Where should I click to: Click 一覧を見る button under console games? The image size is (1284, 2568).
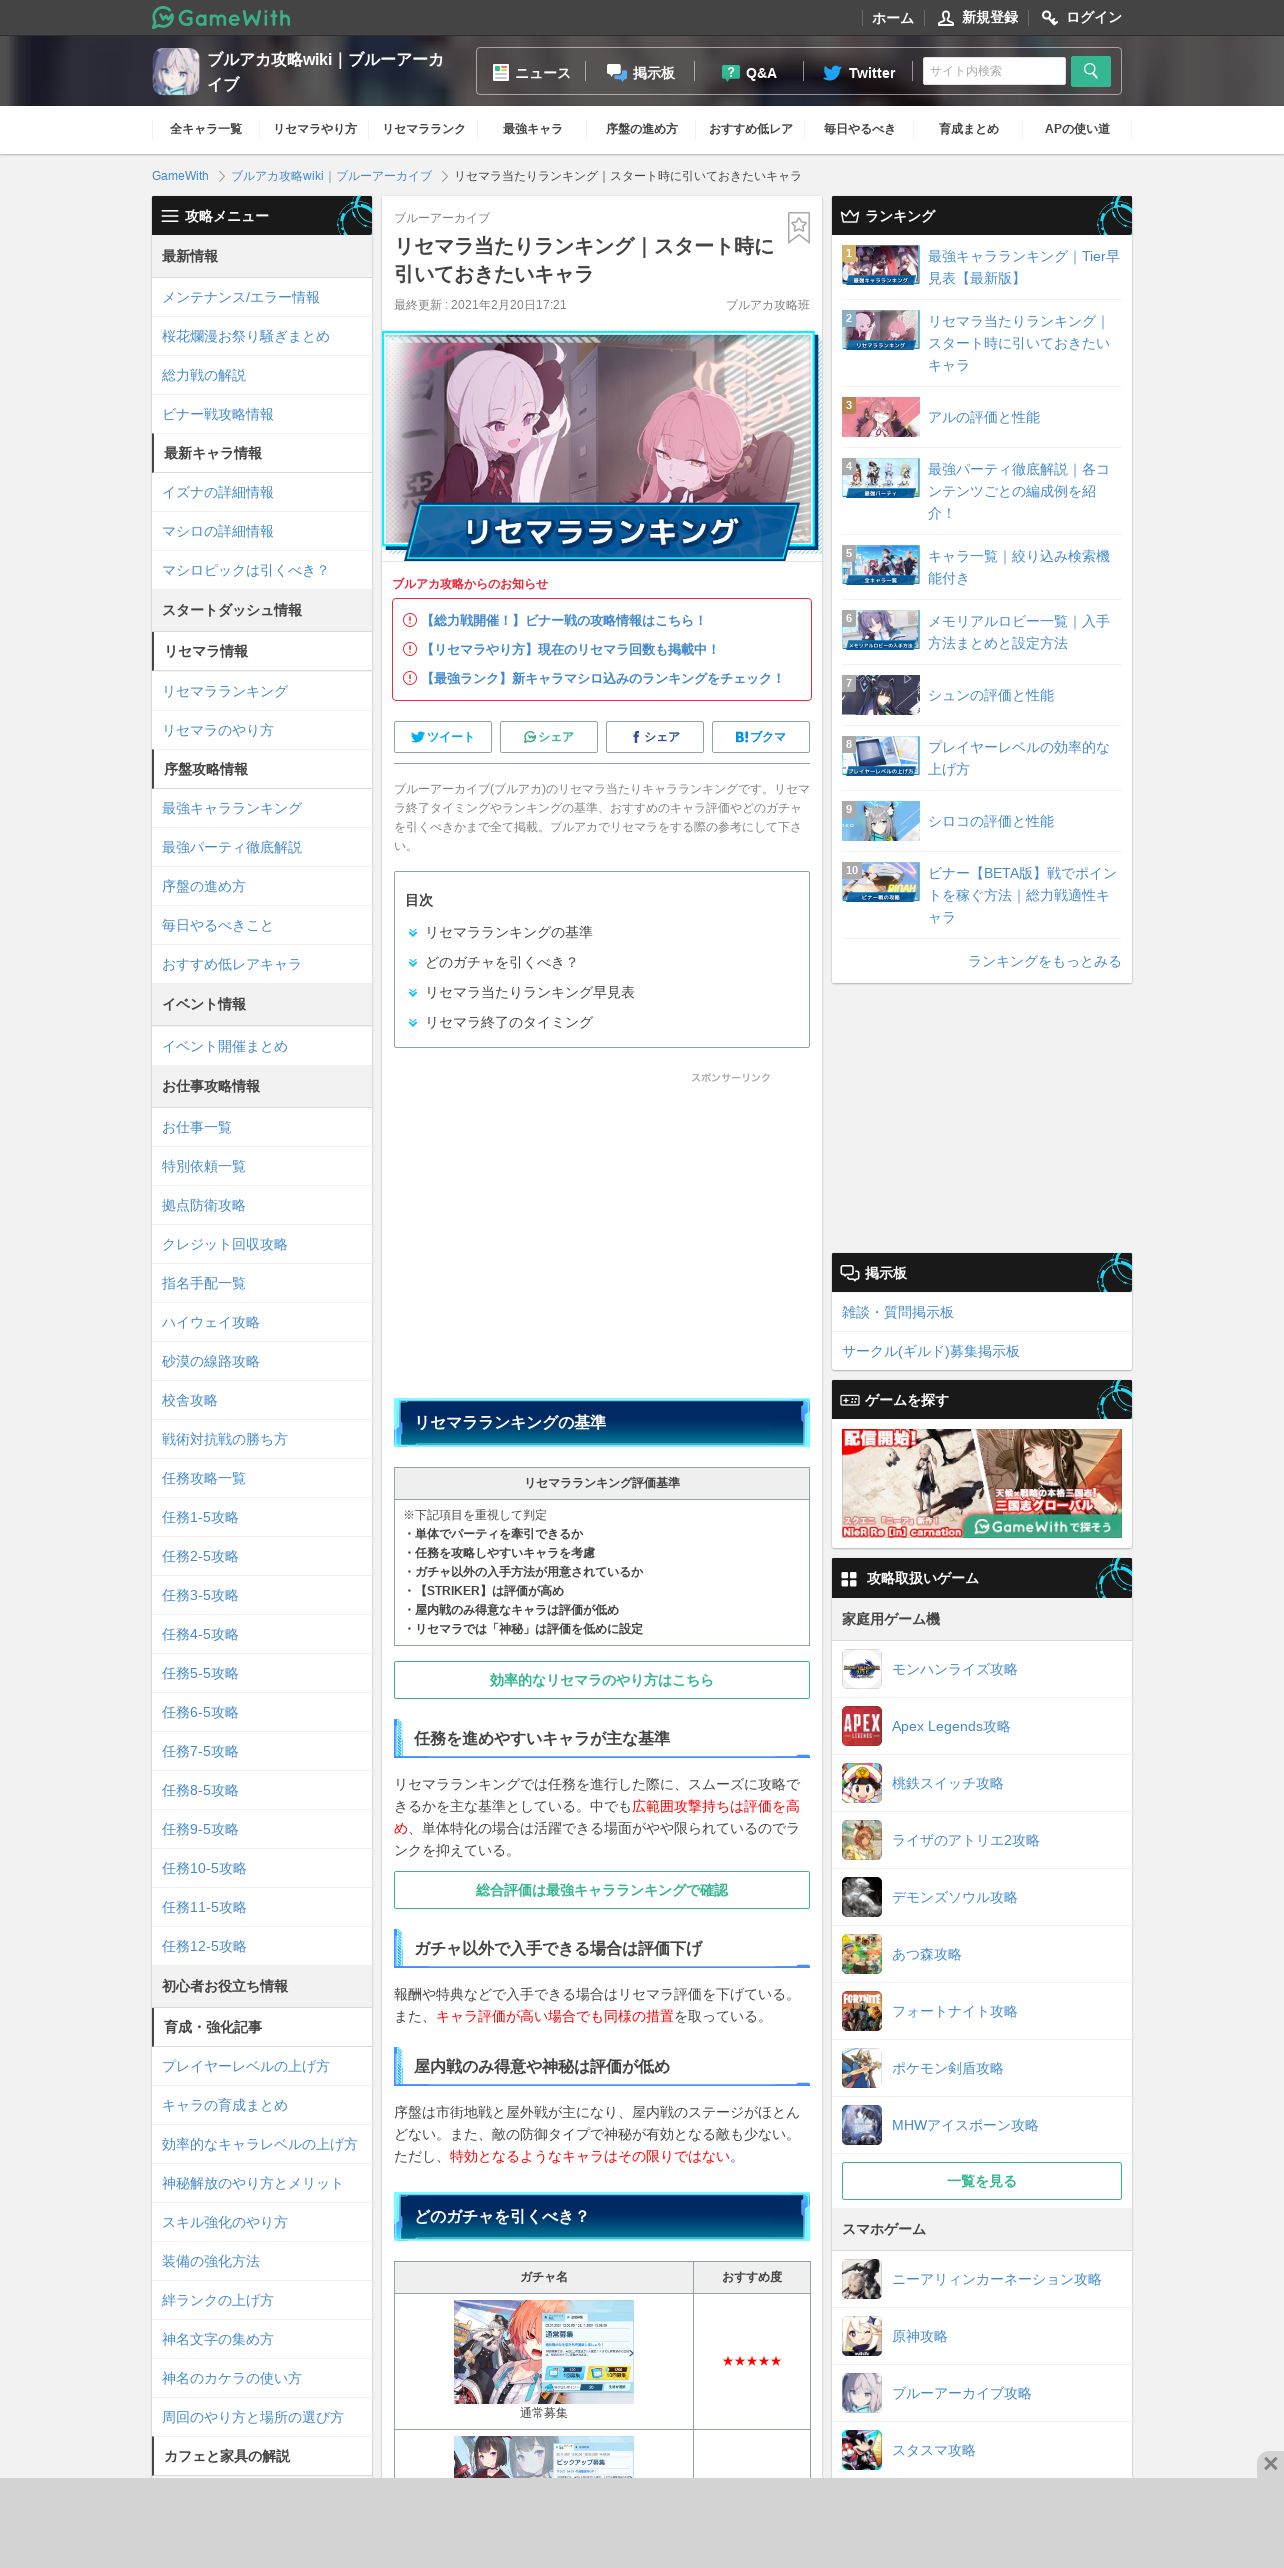point(982,2181)
